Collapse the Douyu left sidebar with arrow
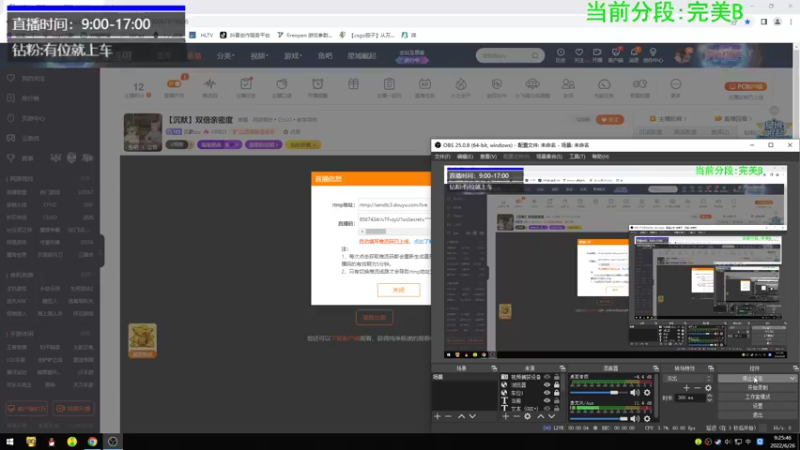This screenshot has width=800, height=450. [x=102, y=250]
